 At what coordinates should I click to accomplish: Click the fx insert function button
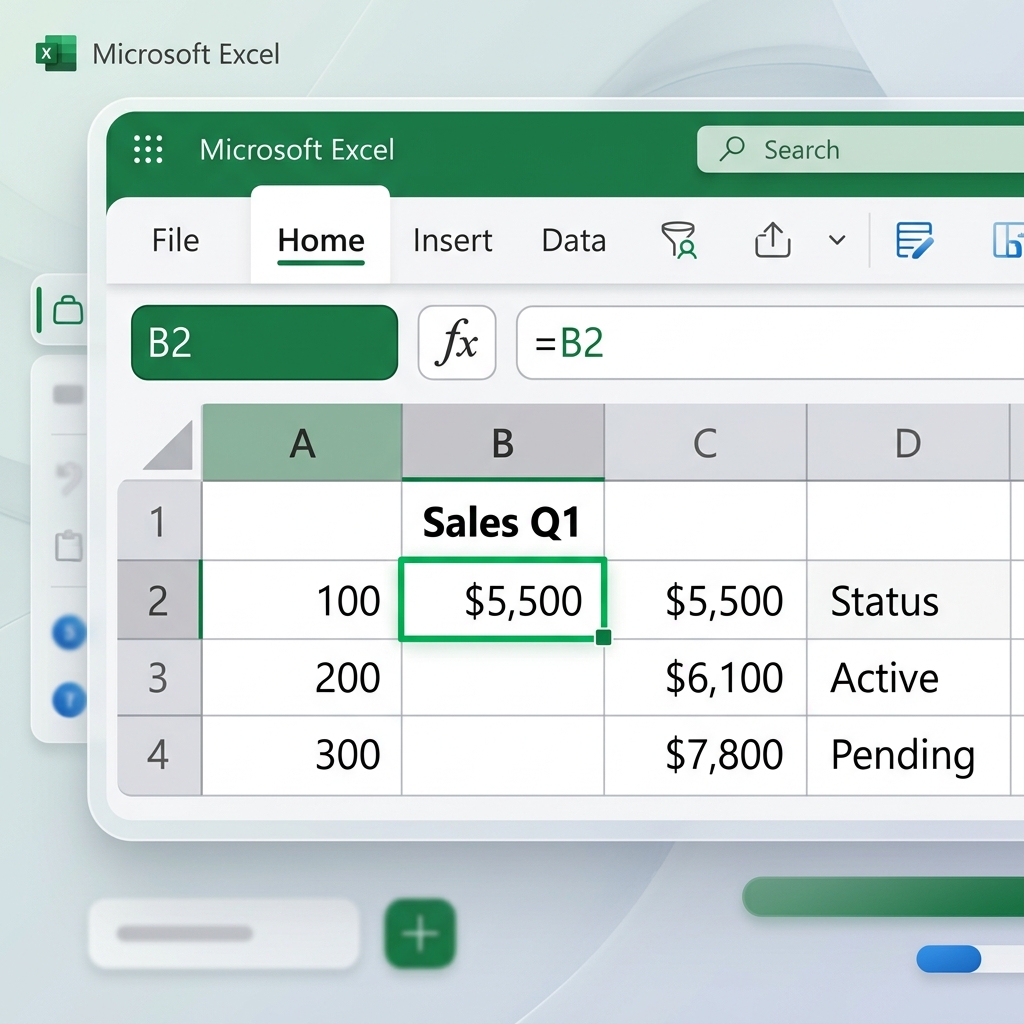pyautogui.click(x=457, y=342)
